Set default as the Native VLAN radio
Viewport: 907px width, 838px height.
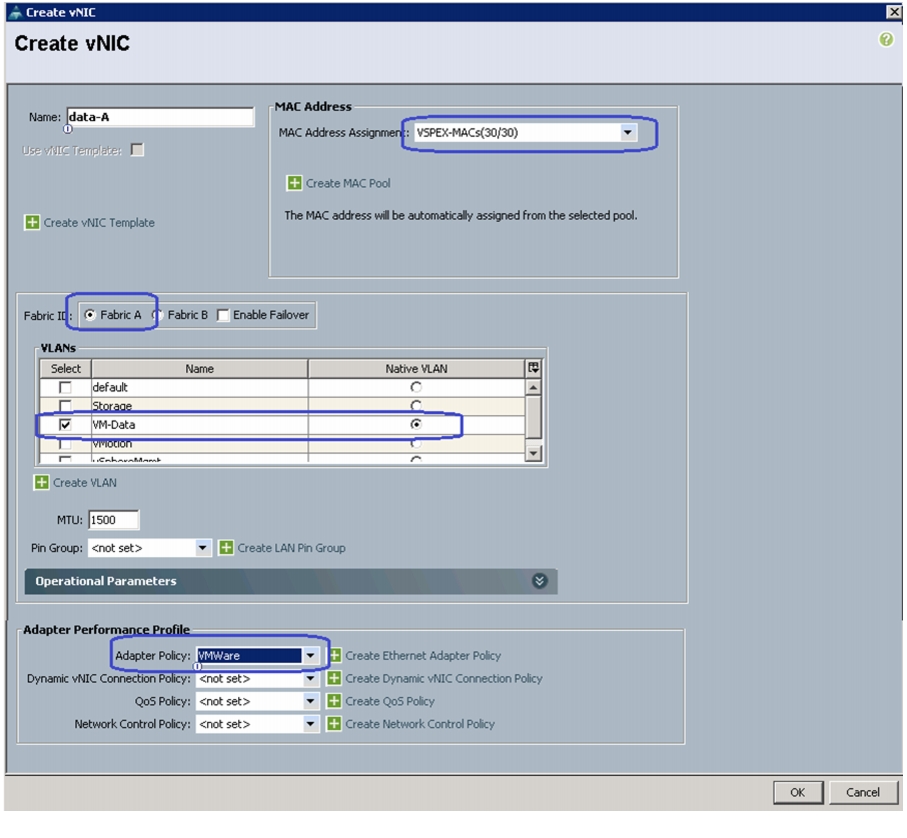tap(416, 387)
